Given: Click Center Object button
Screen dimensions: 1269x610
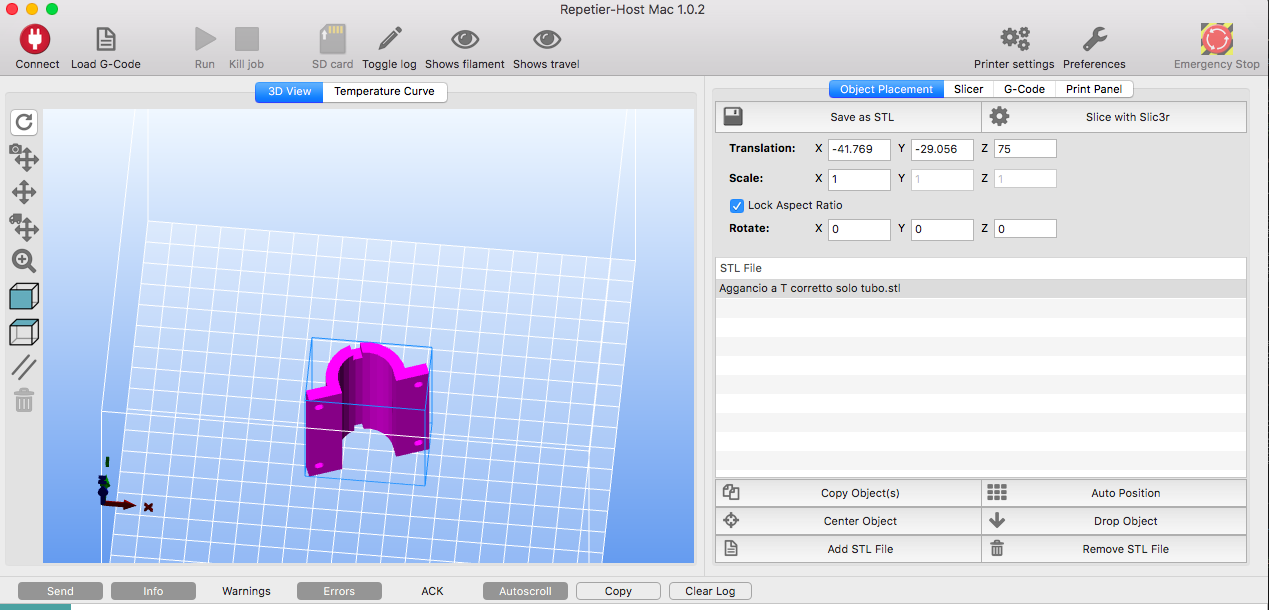Looking at the screenshot, I should point(848,521).
